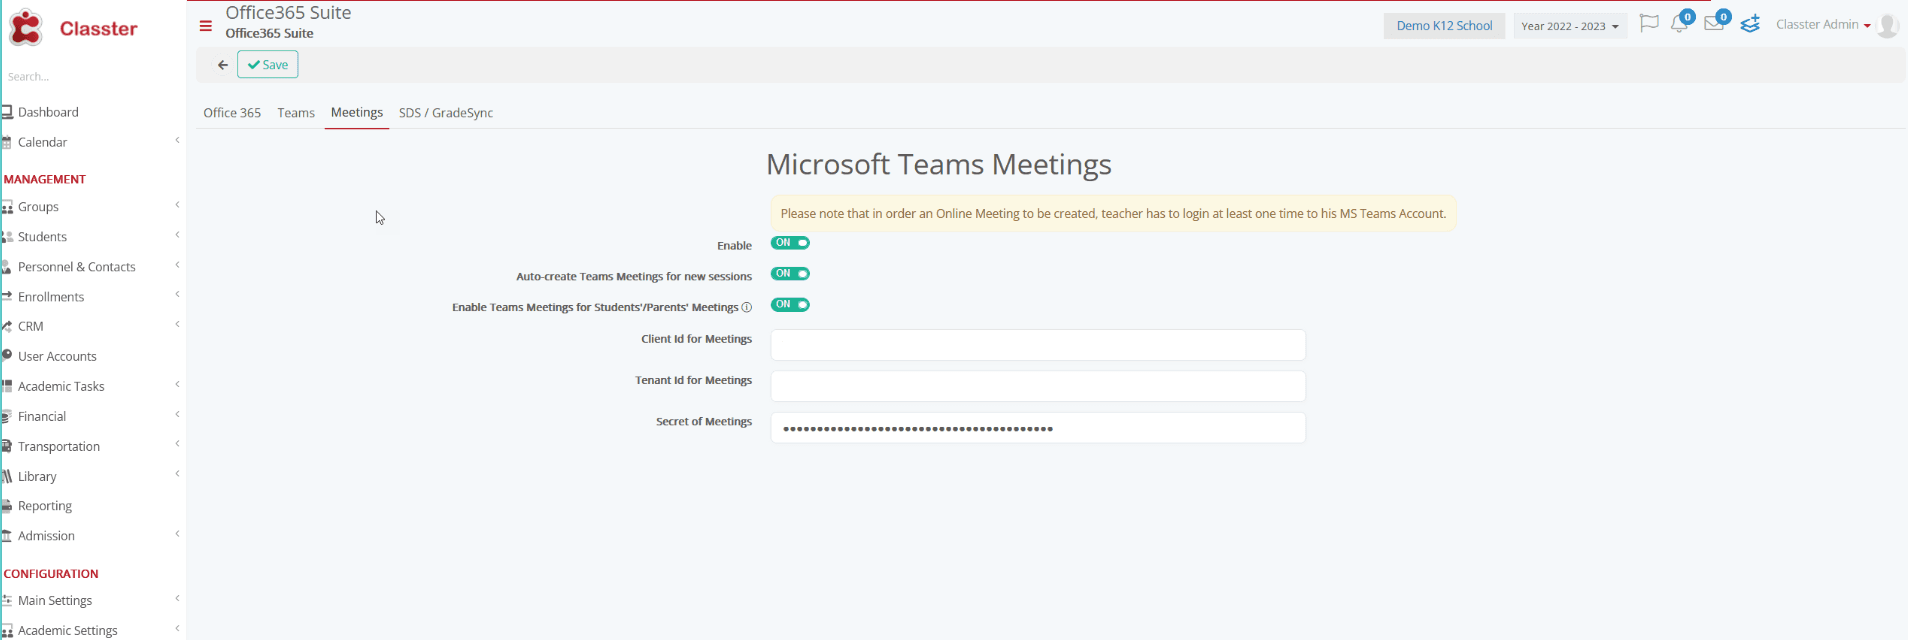This screenshot has width=1908, height=640.
Task: Click the CRM sidebar icon
Action: (x=7, y=326)
